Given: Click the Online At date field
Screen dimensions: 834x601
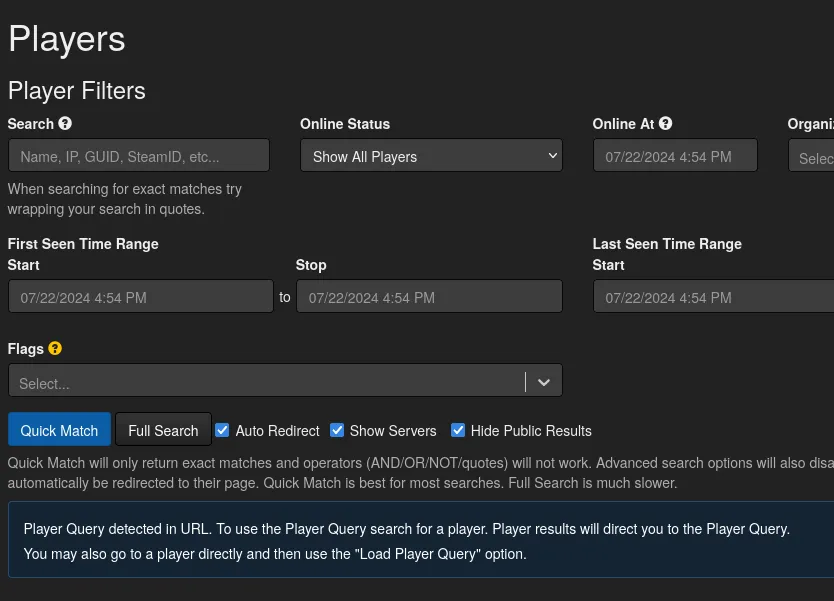Looking at the screenshot, I should [x=675, y=156].
